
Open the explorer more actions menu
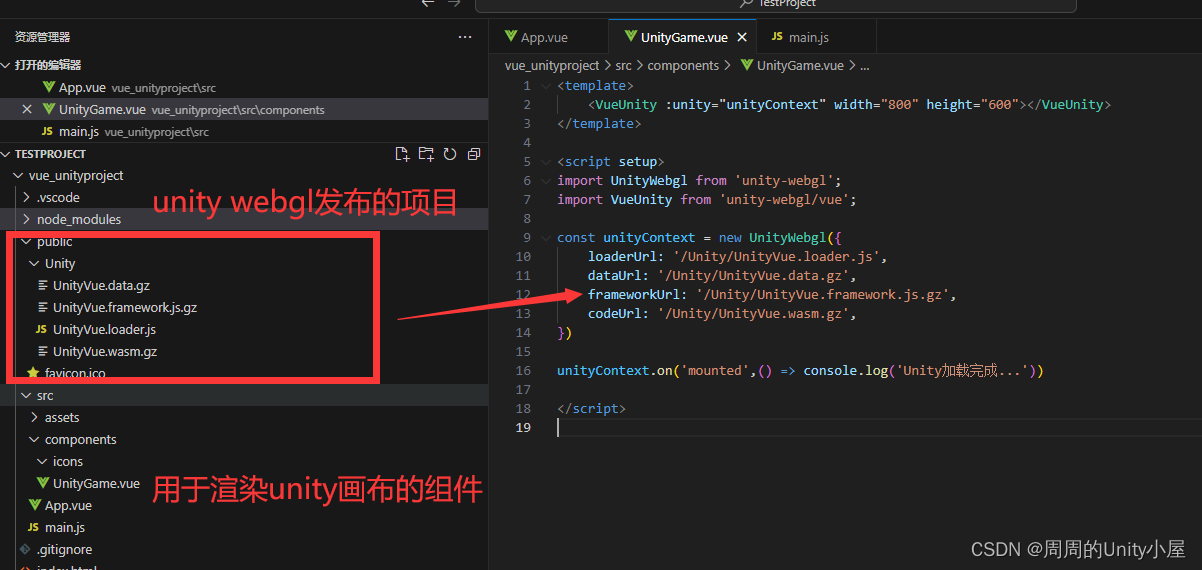click(465, 37)
